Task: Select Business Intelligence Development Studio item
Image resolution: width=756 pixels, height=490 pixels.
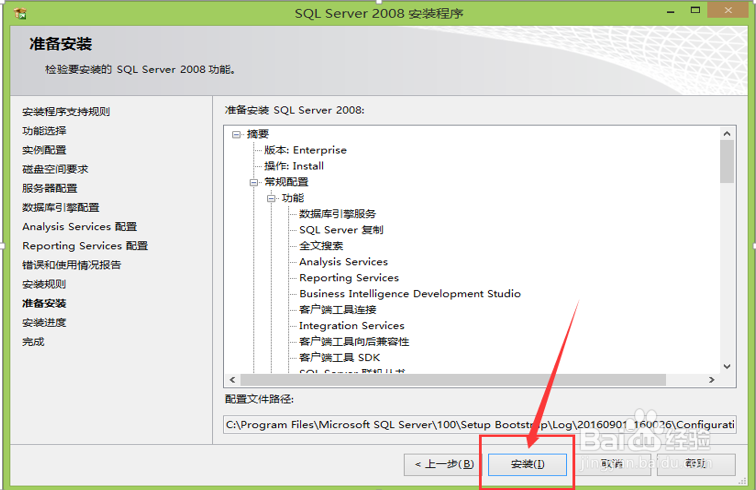Action: pos(410,293)
